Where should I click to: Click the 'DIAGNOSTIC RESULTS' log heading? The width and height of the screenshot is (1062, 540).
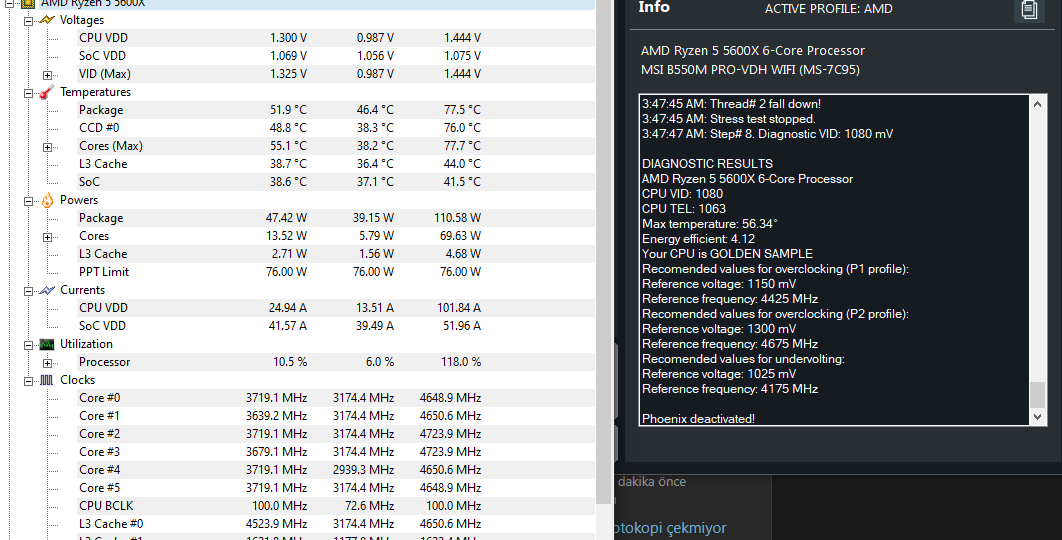[x=707, y=164]
